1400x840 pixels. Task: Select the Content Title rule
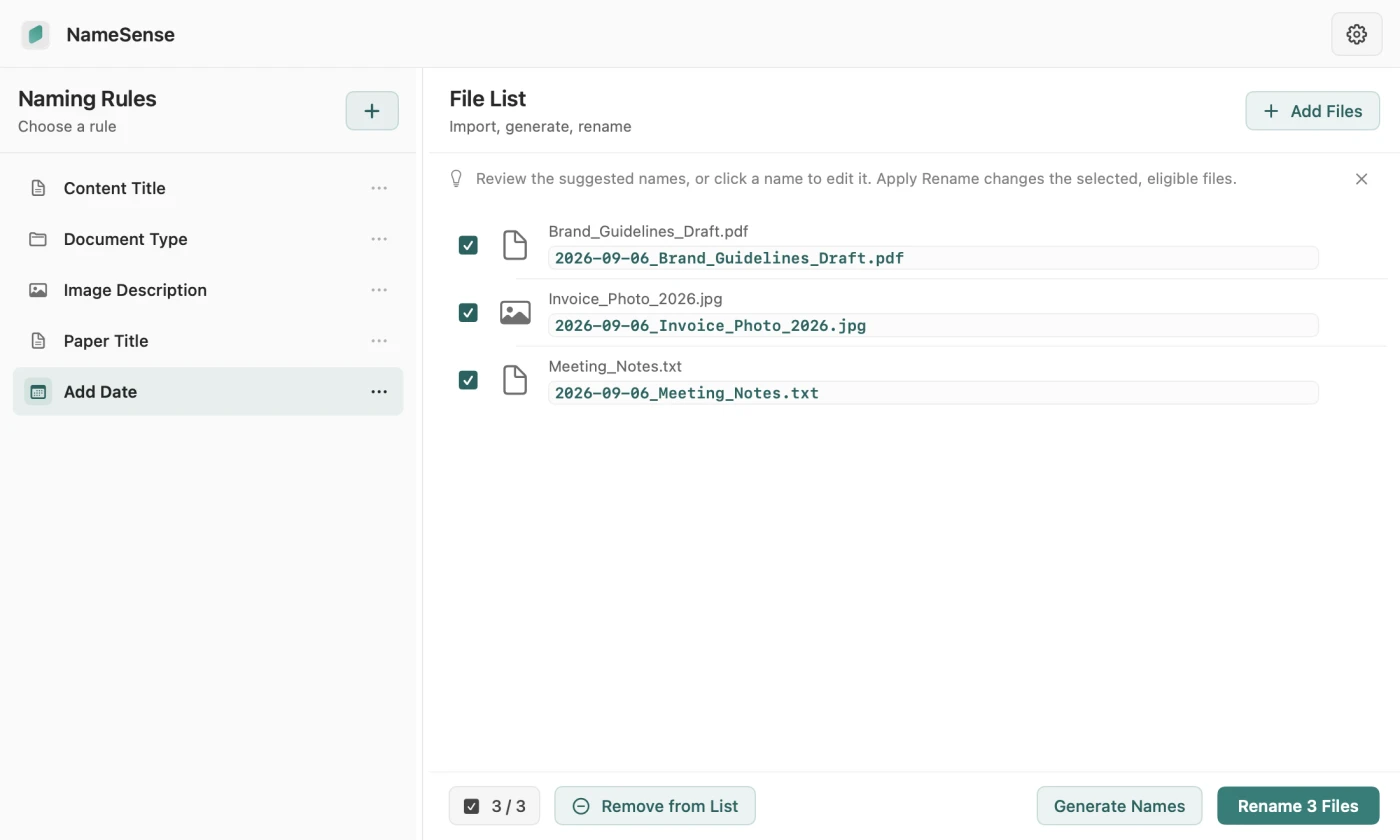(208, 188)
